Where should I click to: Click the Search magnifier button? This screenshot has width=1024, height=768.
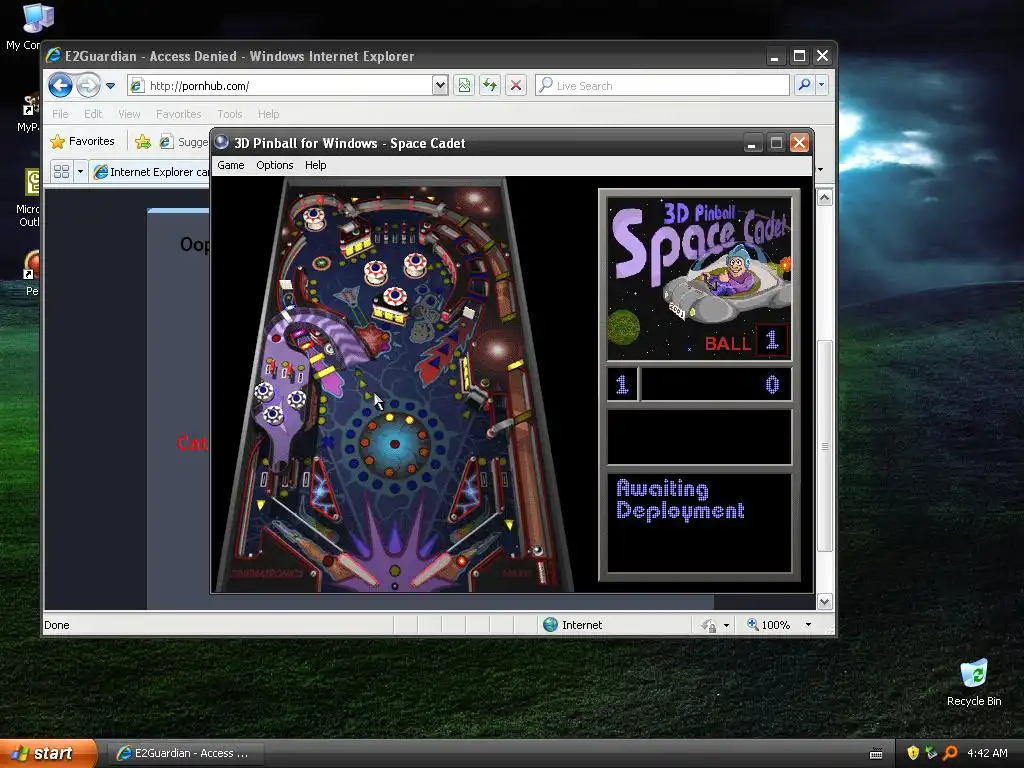pos(805,86)
